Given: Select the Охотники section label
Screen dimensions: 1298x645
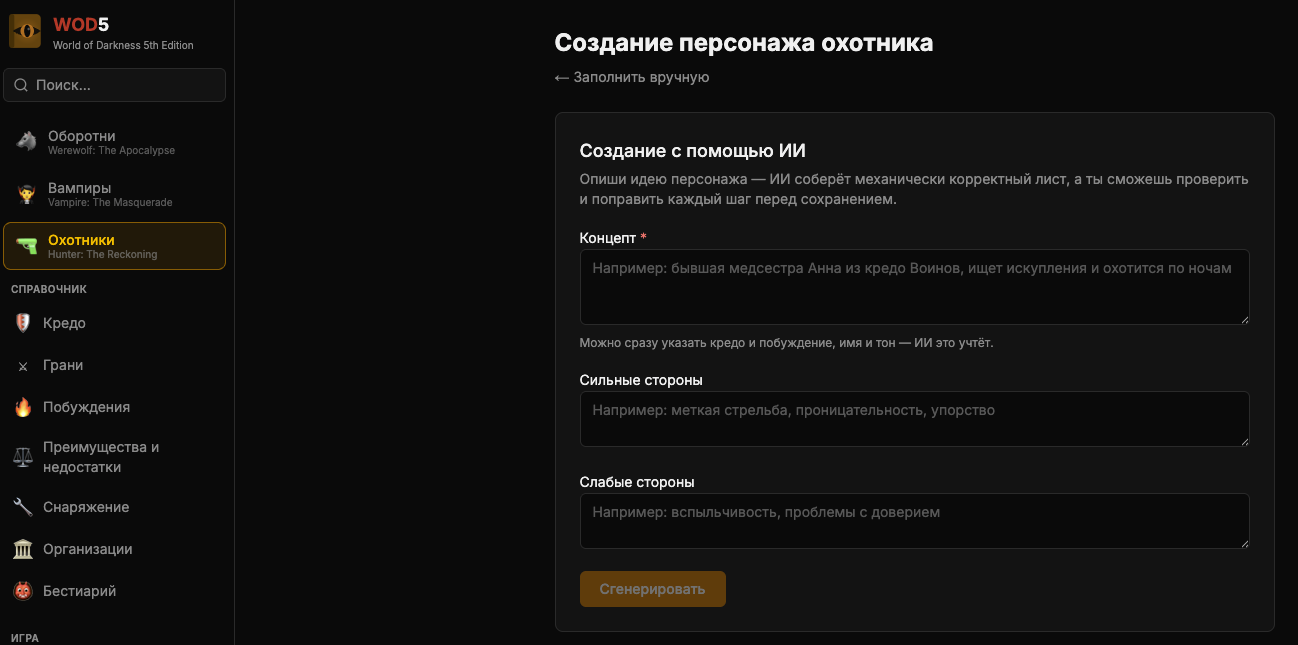Looking at the screenshot, I should point(81,240).
